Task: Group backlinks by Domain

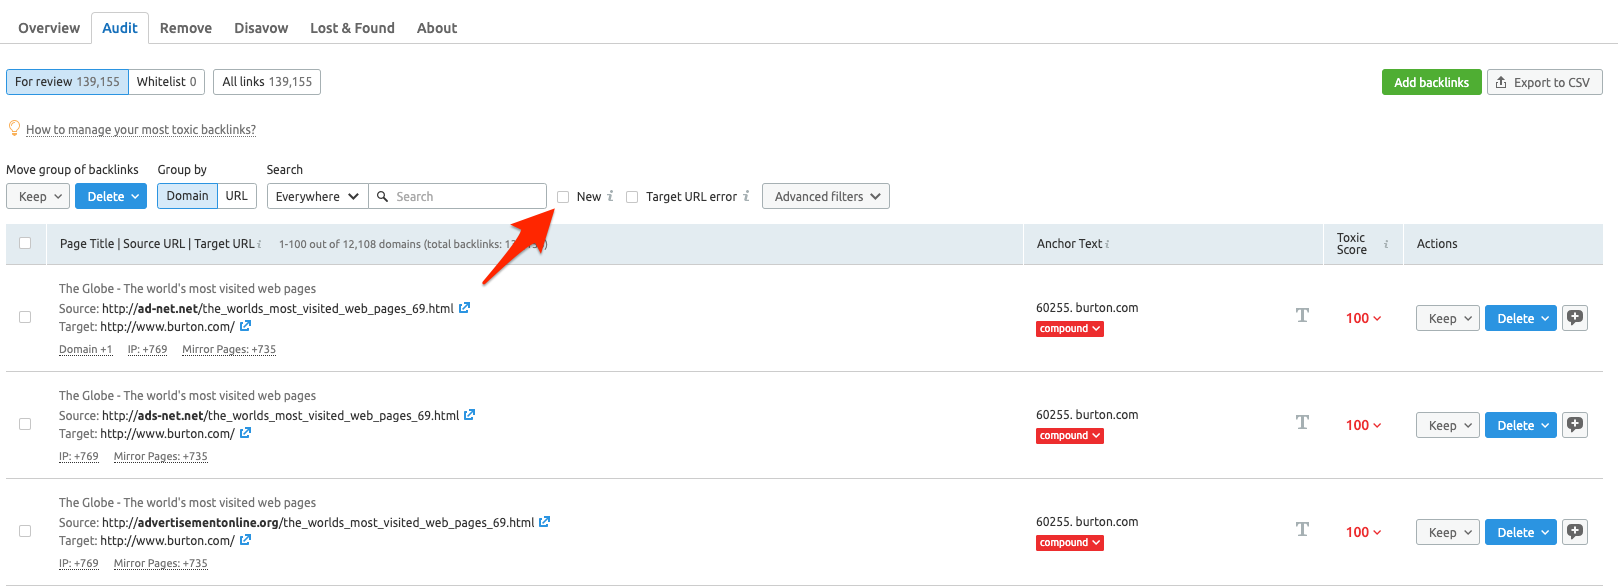Action: (x=187, y=196)
